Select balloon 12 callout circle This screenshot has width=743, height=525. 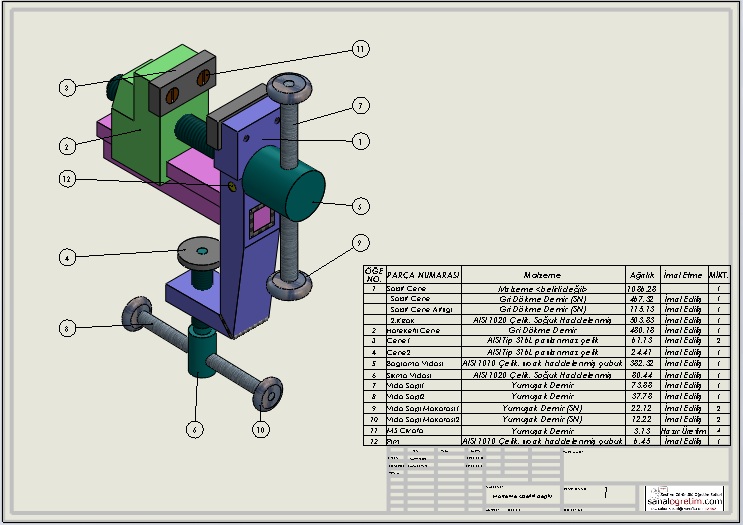pyautogui.click(x=67, y=179)
